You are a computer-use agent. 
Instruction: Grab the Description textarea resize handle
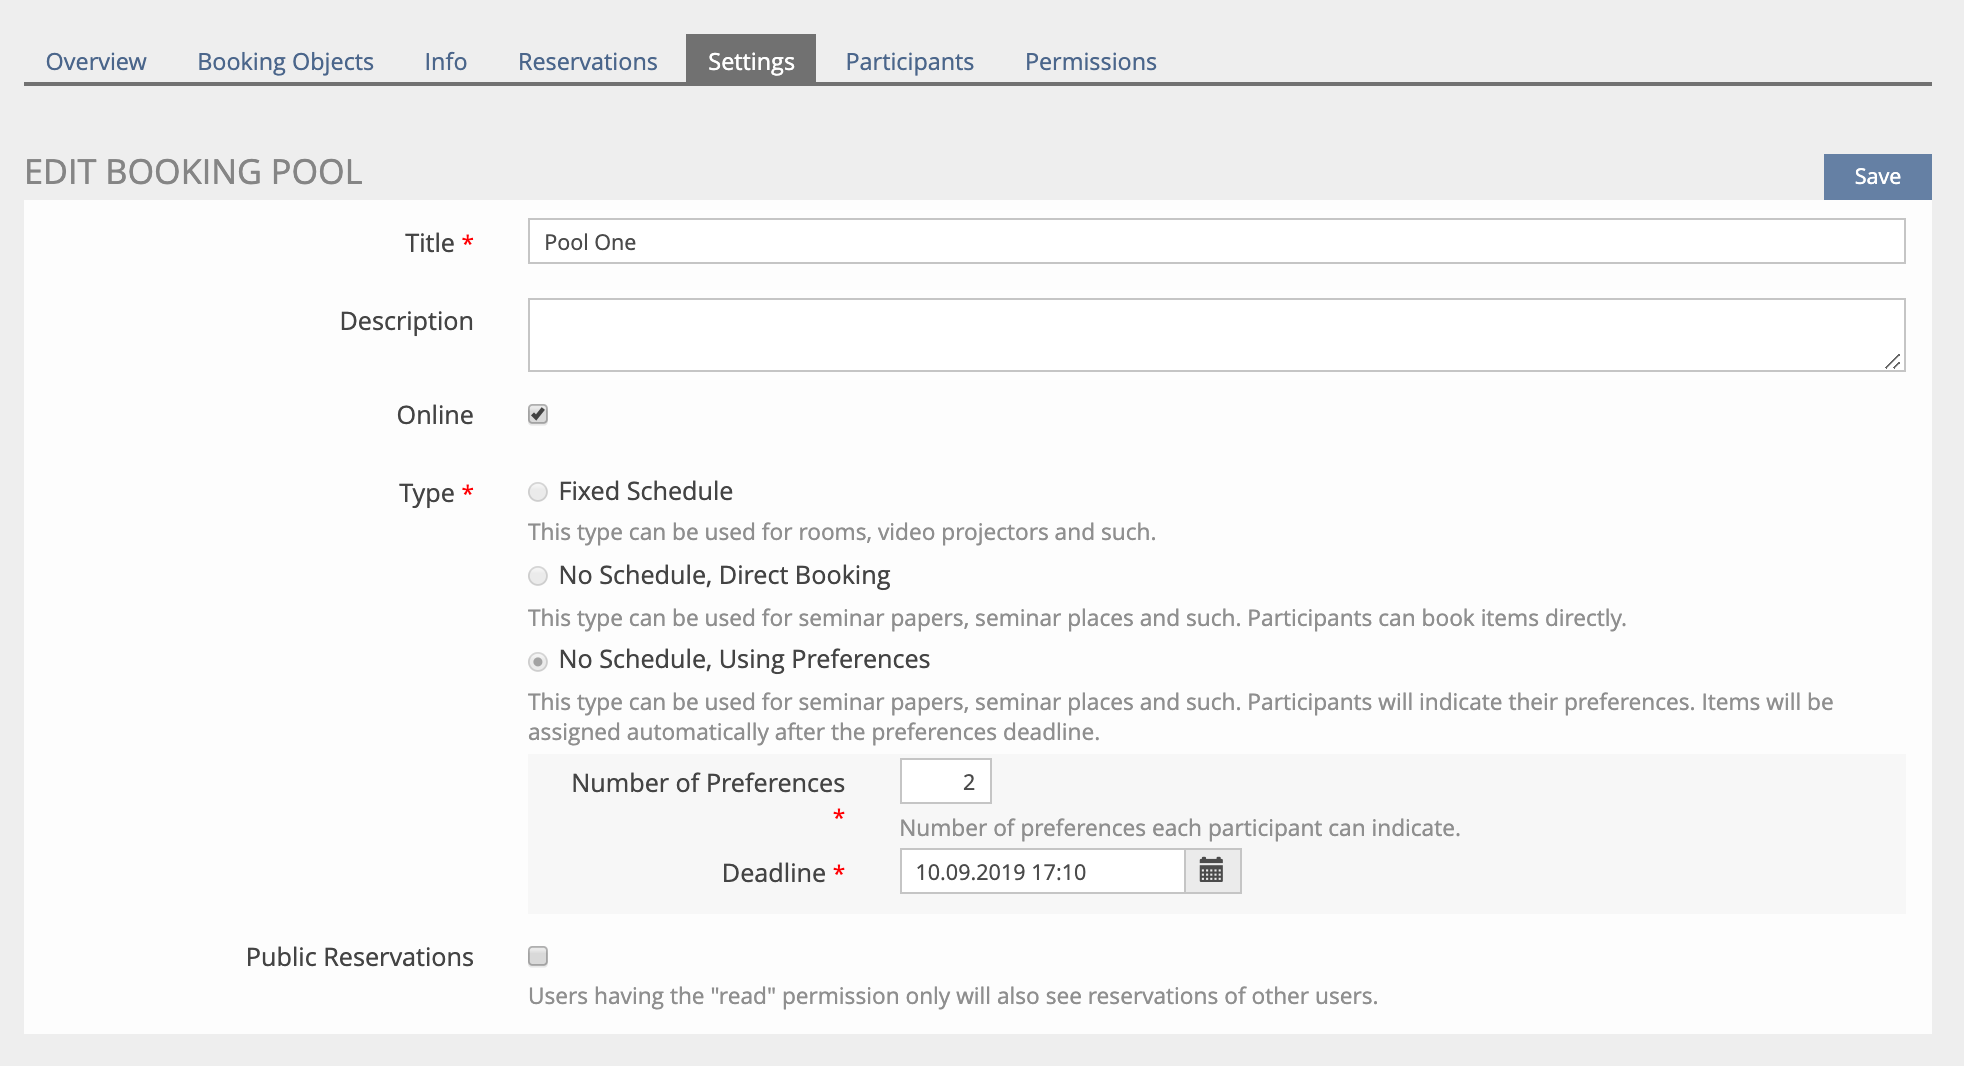(1892, 361)
